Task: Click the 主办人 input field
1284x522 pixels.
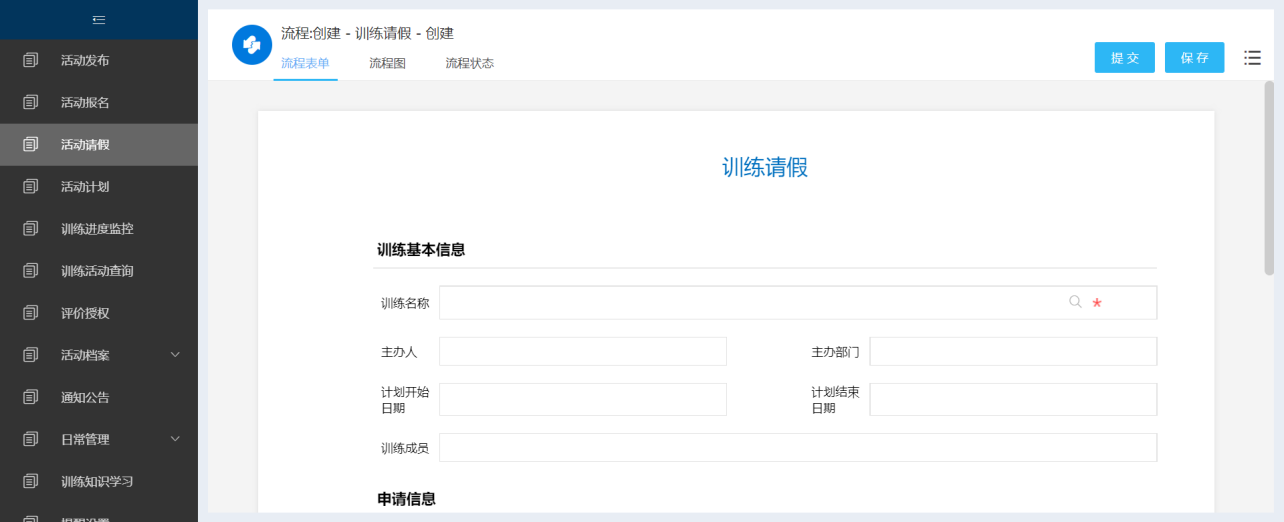Action: point(582,352)
